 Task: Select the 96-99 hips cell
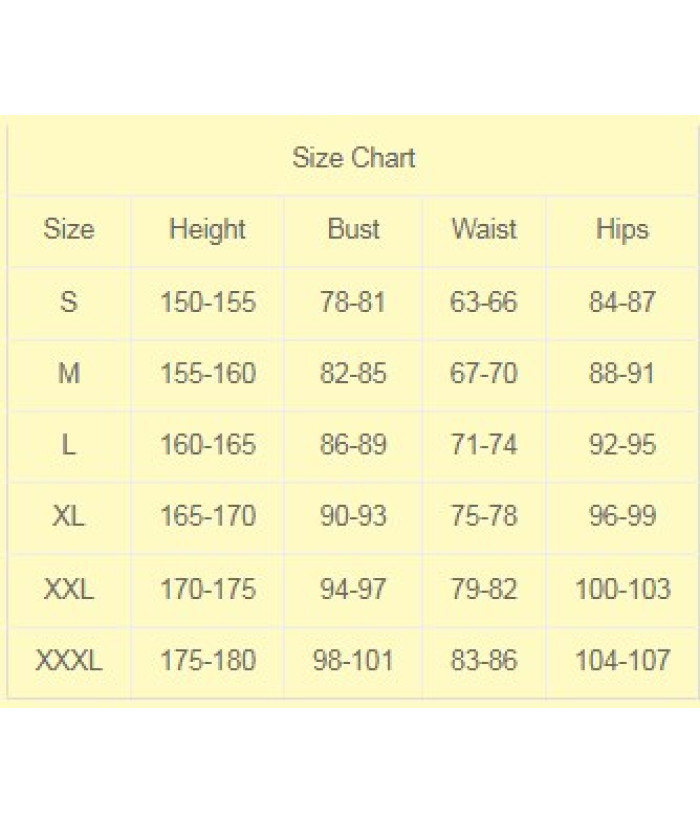tap(622, 517)
